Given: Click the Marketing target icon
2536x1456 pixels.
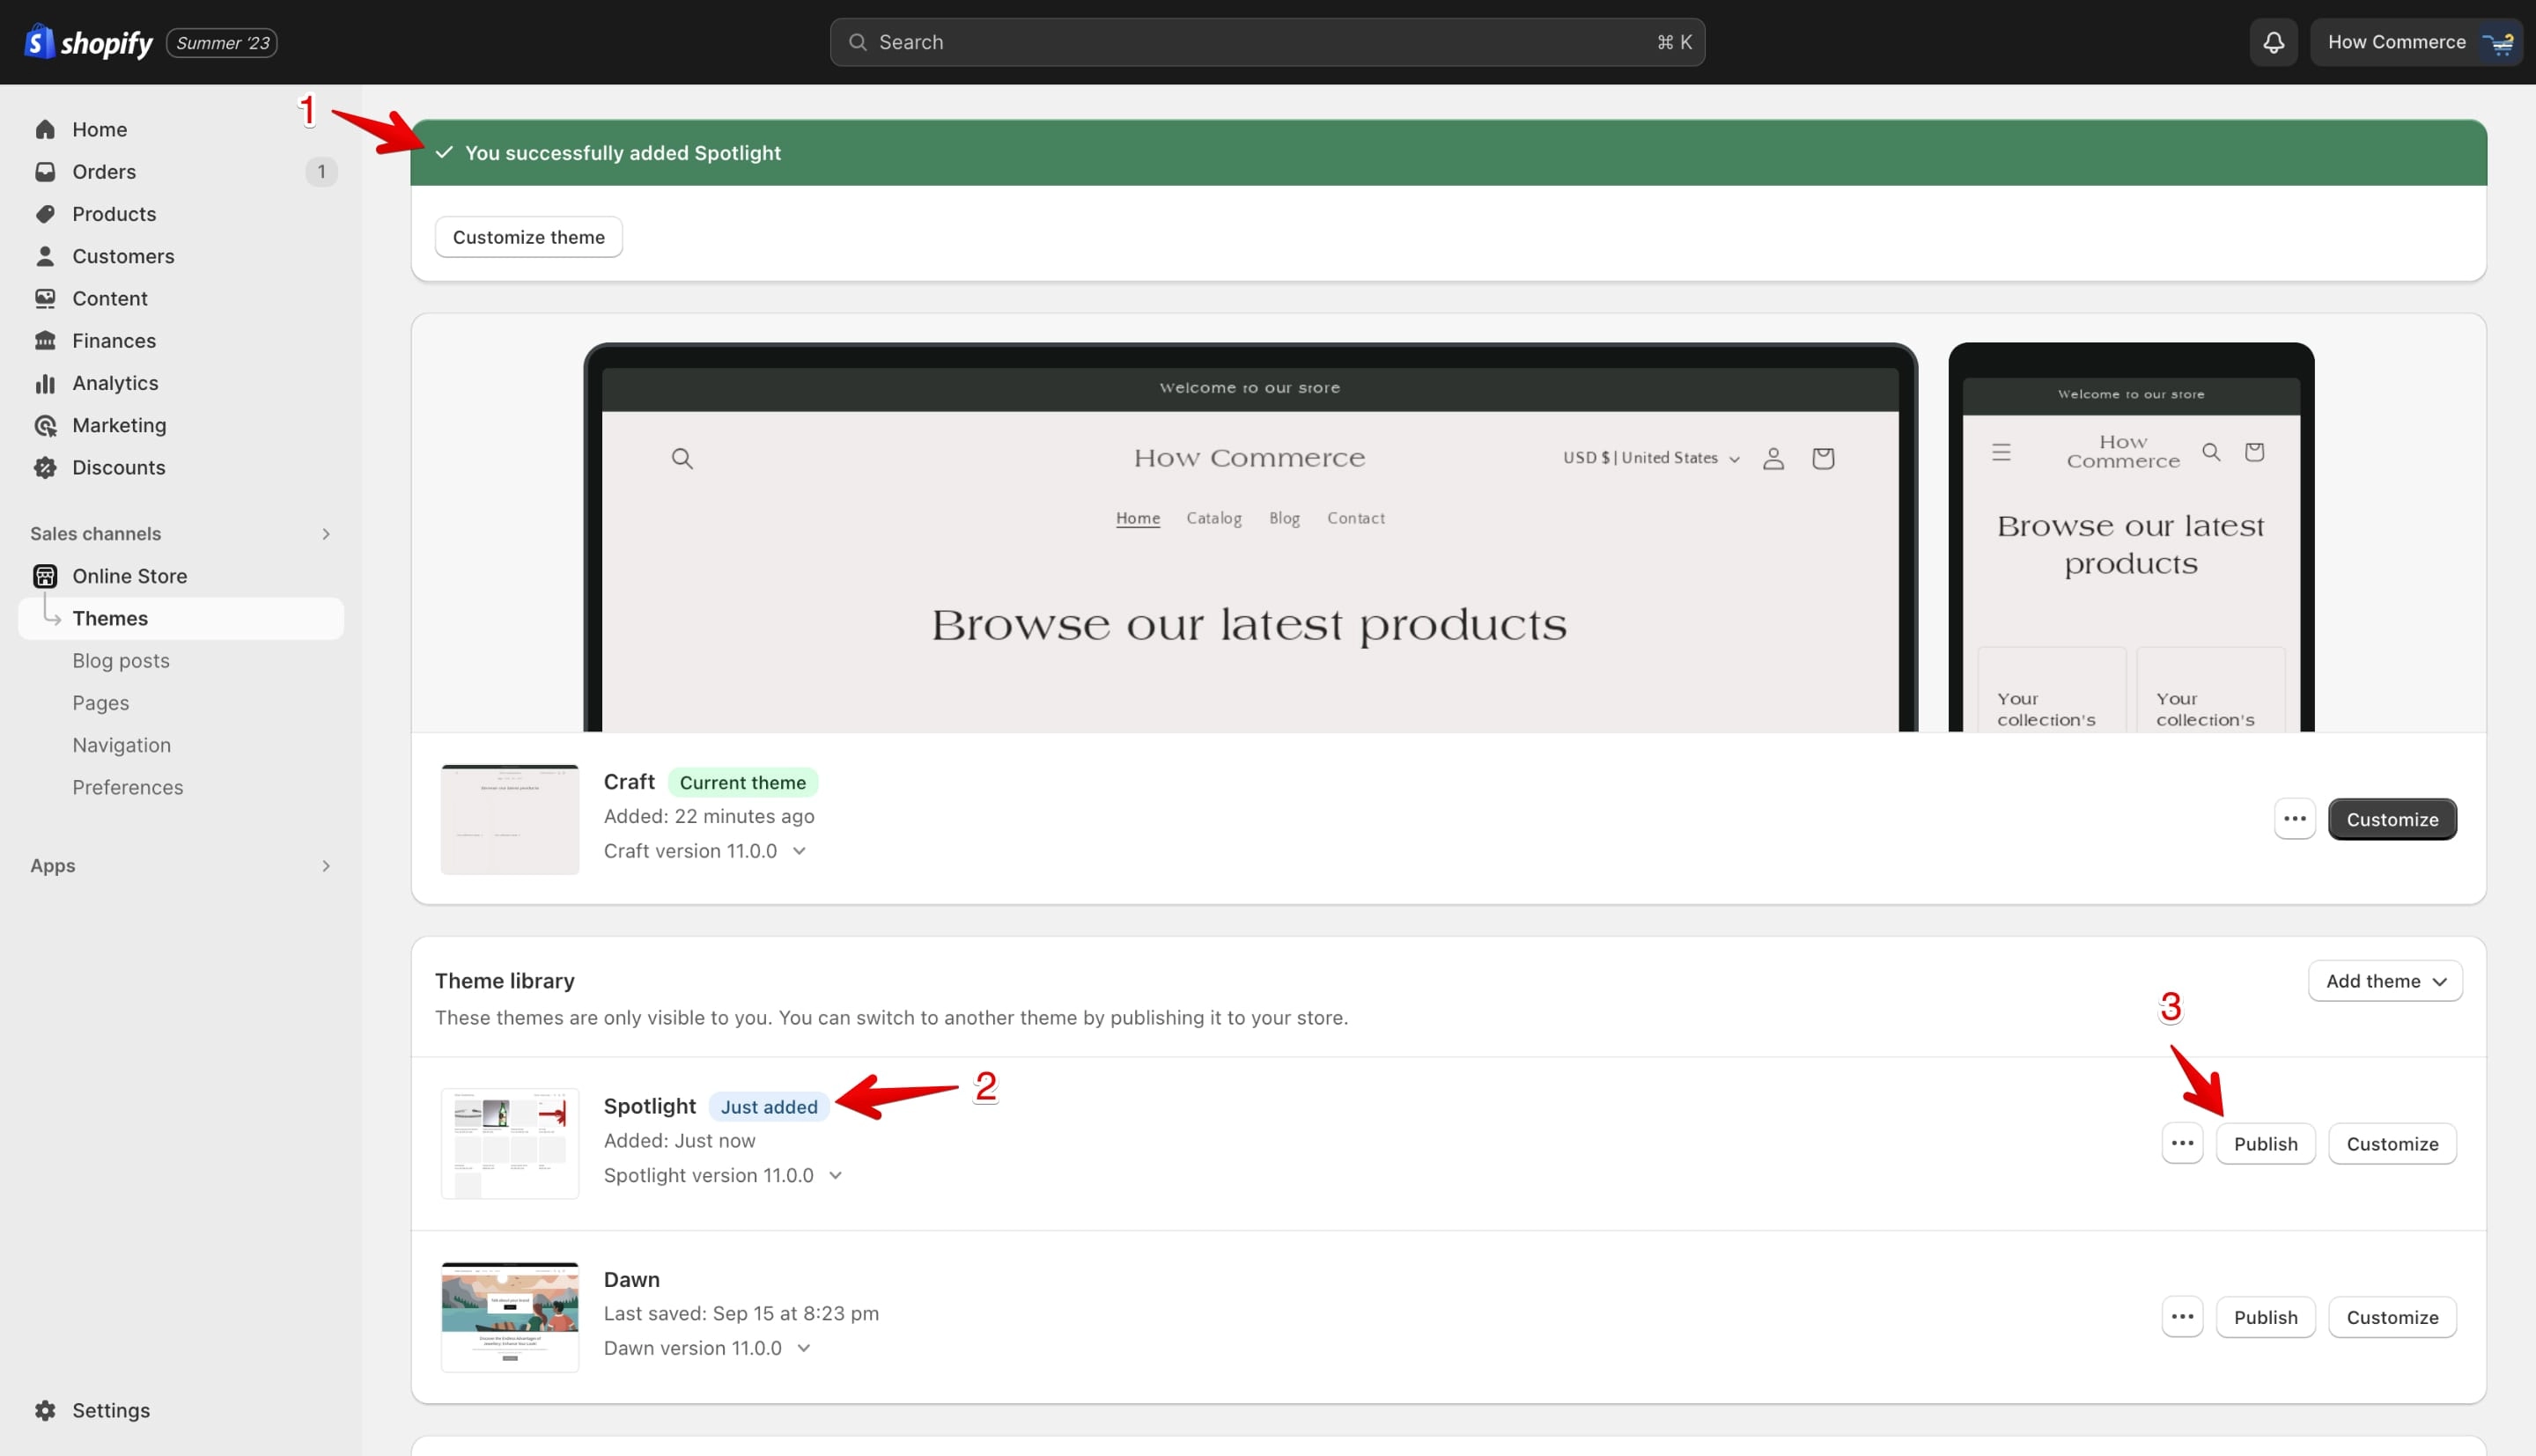Looking at the screenshot, I should click(x=45, y=425).
